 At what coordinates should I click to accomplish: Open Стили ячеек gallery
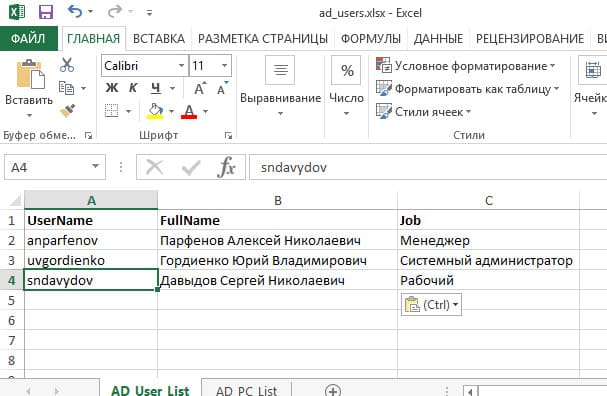pyautogui.click(x=424, y=112)
